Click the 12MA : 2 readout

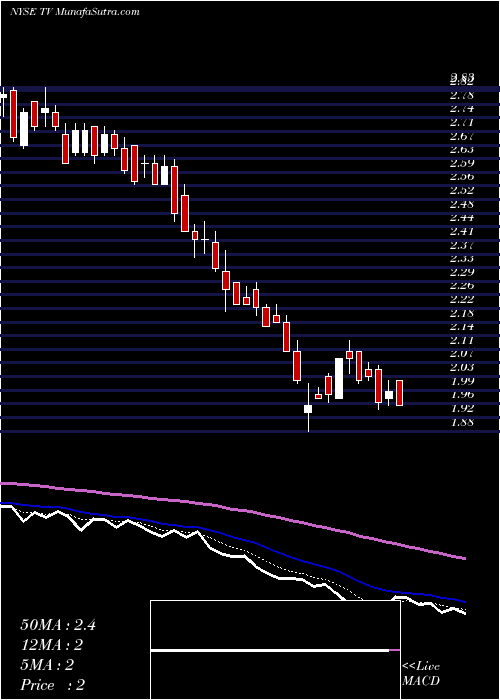point(52,645)
